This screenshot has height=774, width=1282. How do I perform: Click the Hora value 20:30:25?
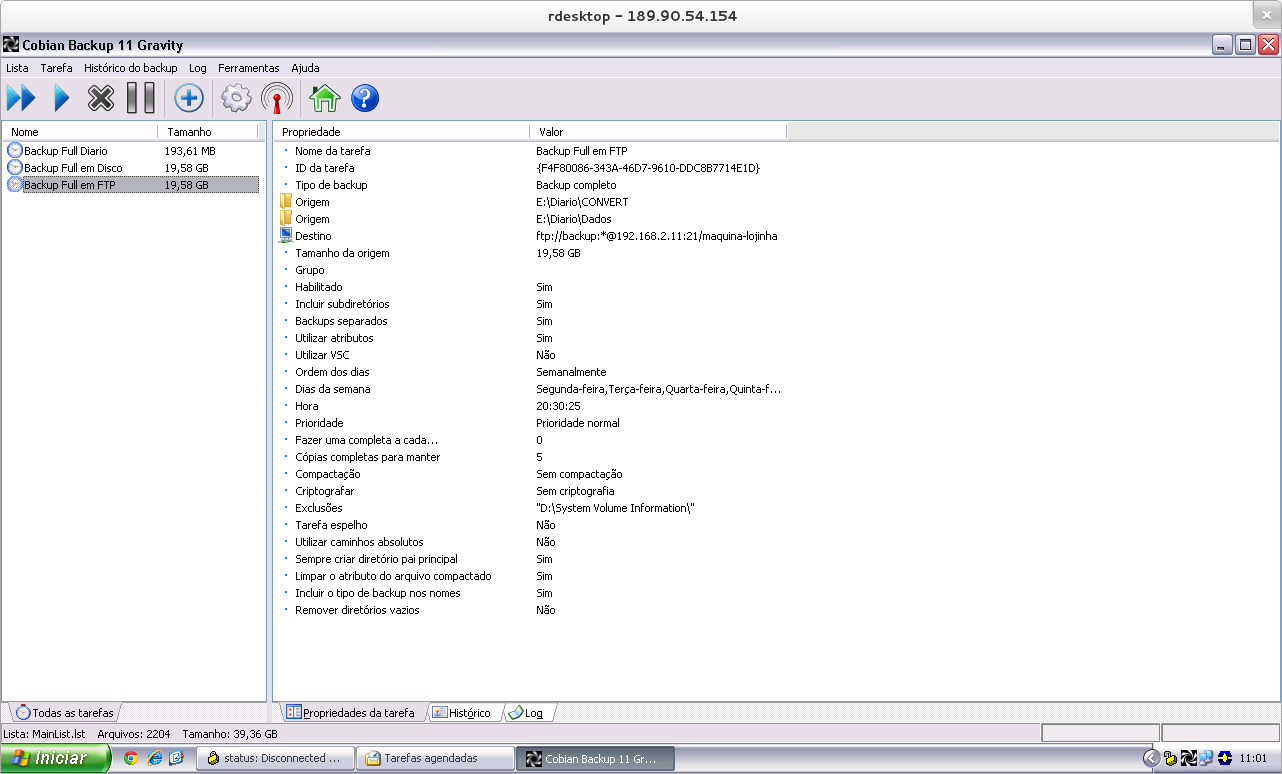click(558, 406)
